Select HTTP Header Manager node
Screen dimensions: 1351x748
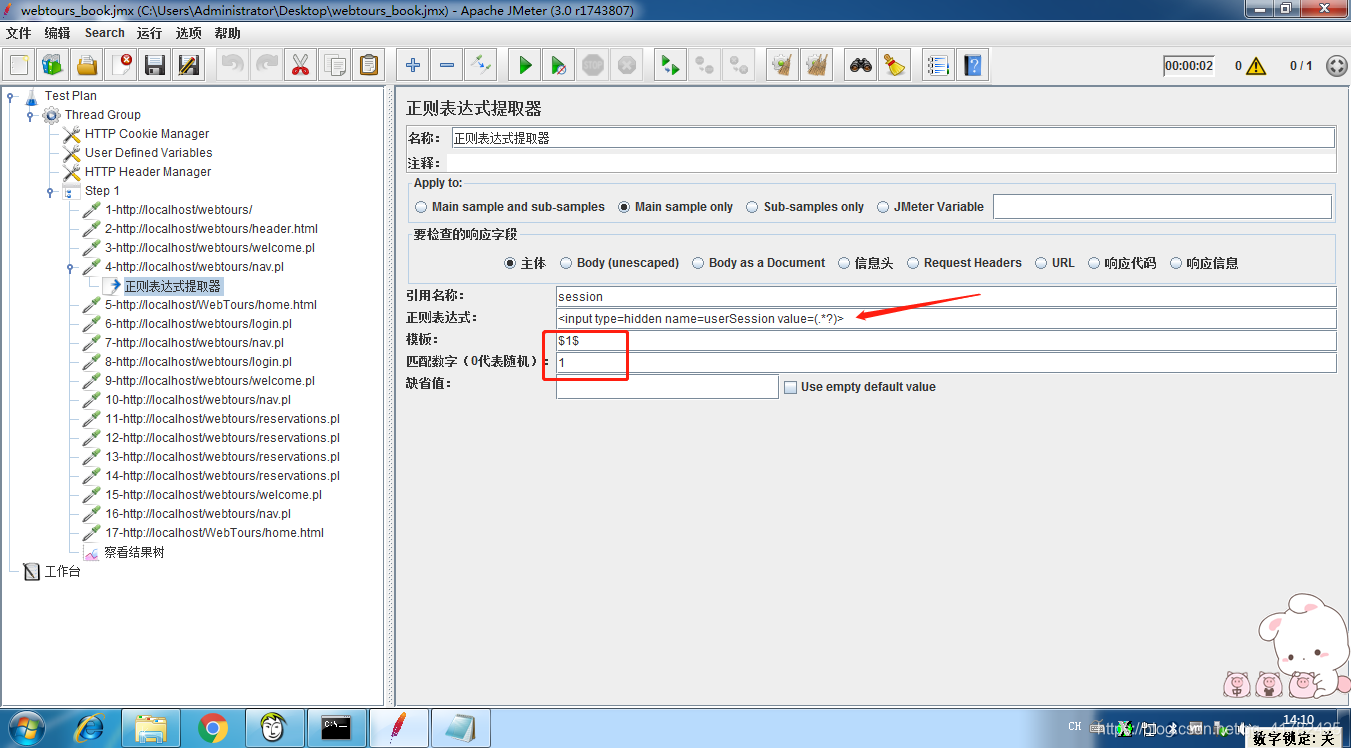148,172
